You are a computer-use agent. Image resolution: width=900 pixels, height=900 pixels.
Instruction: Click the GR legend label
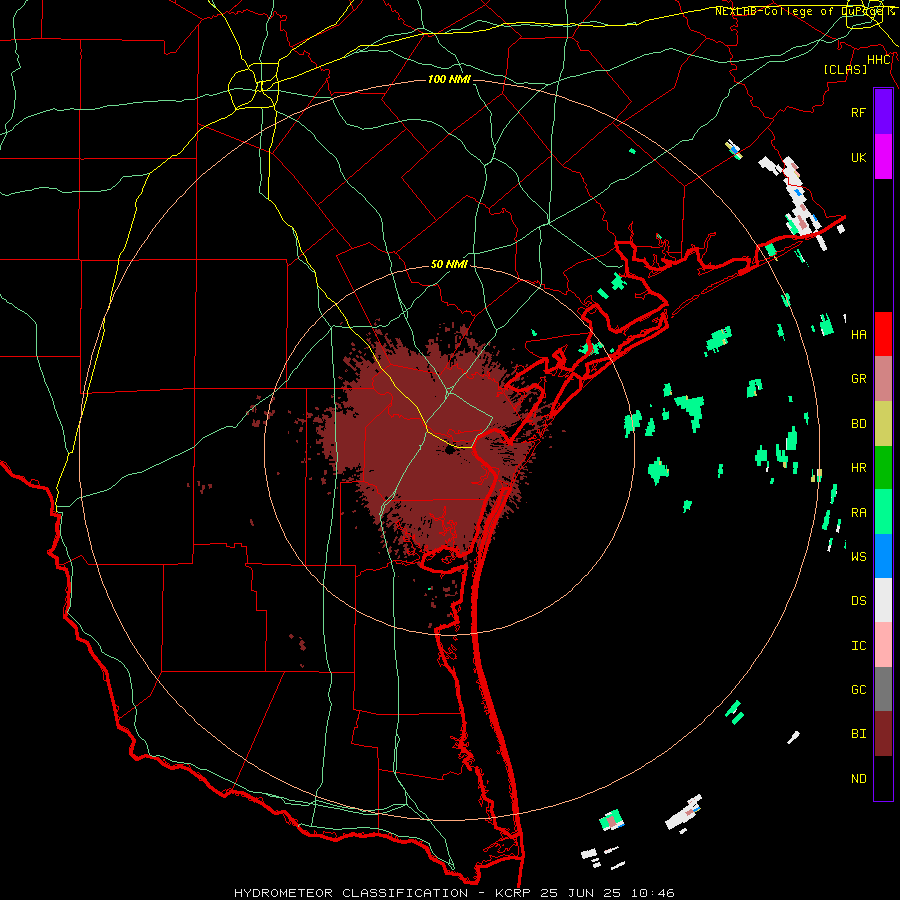pos(858,379)
